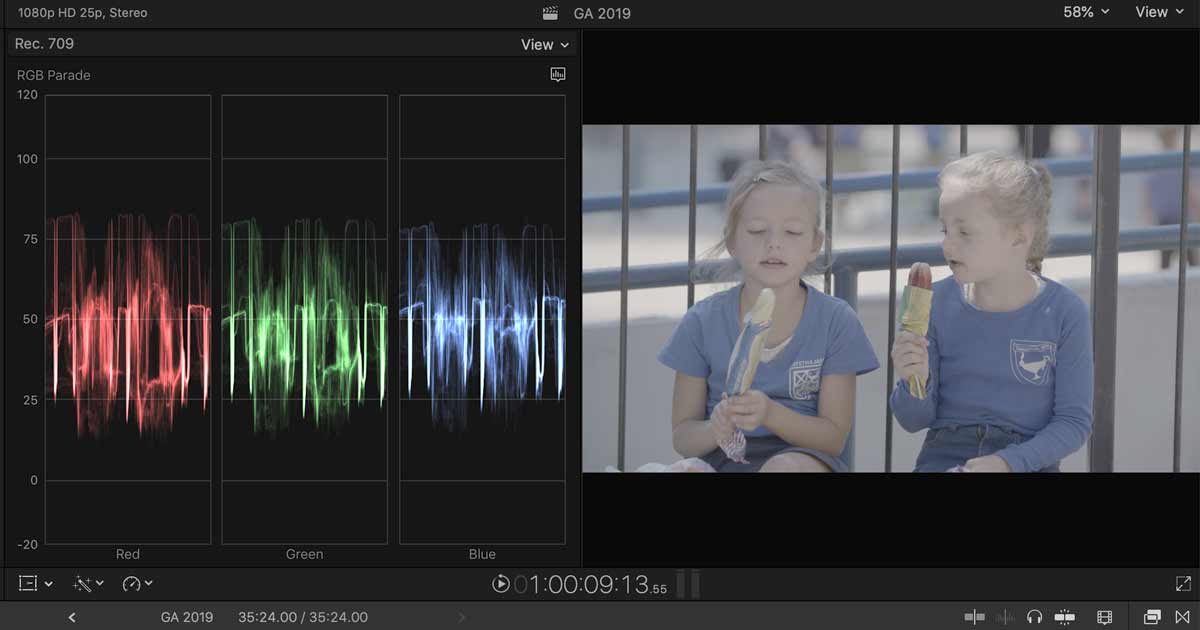The height and width of the screenshot is (630, 1200).
Task: Toggle timeline snapping
Action: click(x=1064, y=618)
